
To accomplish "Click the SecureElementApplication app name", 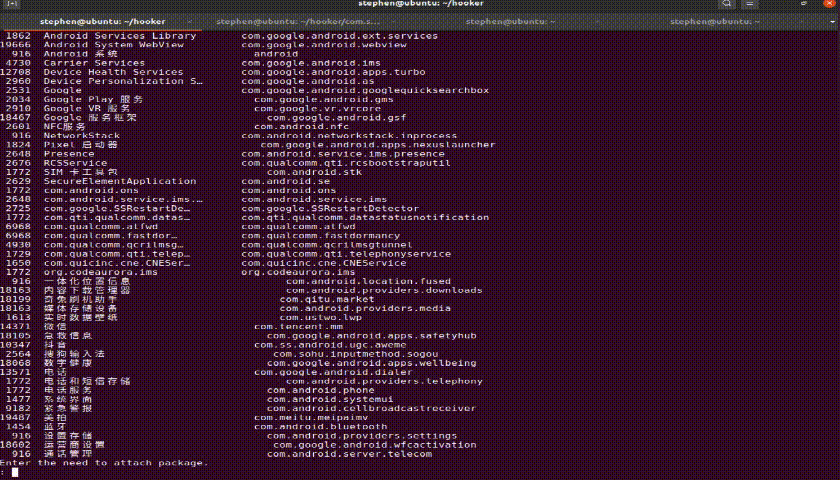I will click(119, 181).
